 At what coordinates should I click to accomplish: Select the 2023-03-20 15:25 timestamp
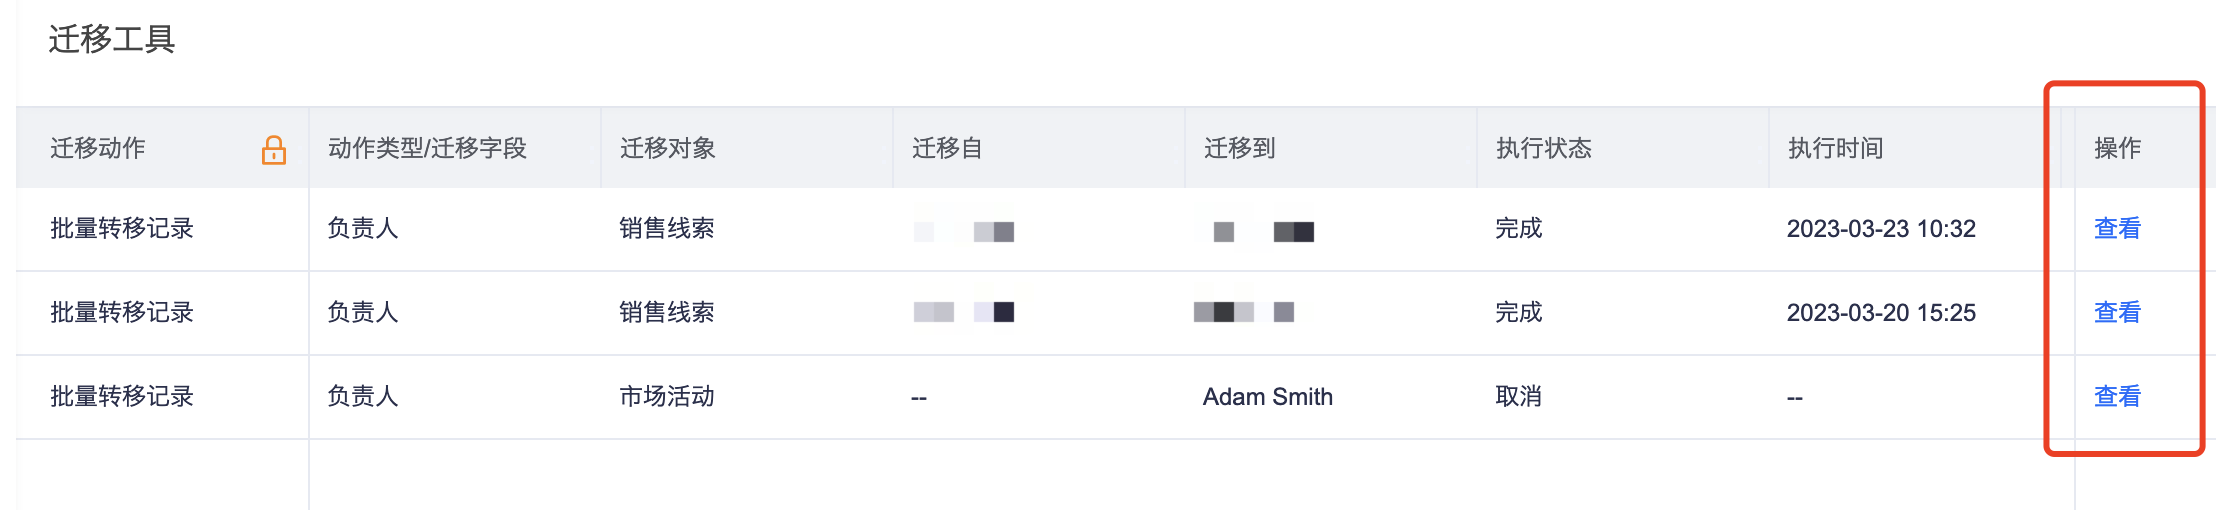(1880, 313)
